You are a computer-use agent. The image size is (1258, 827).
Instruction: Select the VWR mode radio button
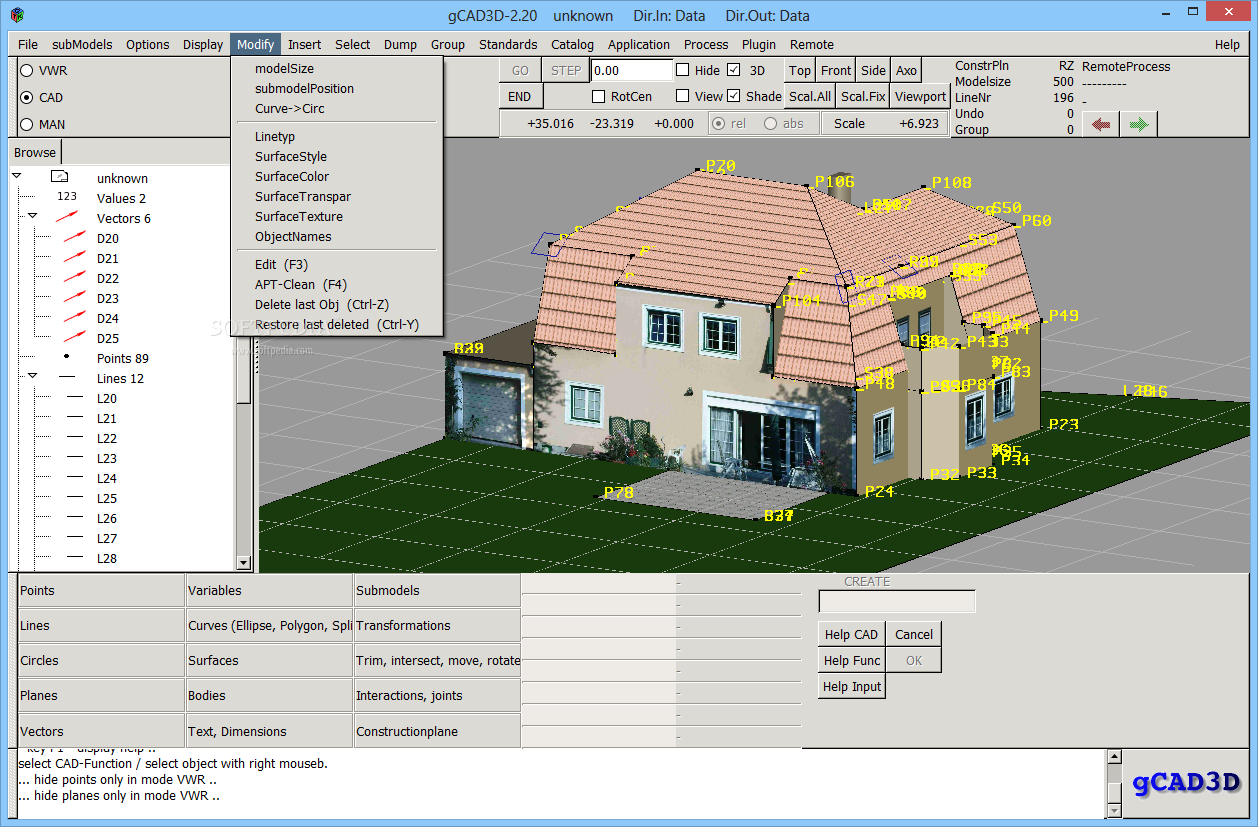26,71
